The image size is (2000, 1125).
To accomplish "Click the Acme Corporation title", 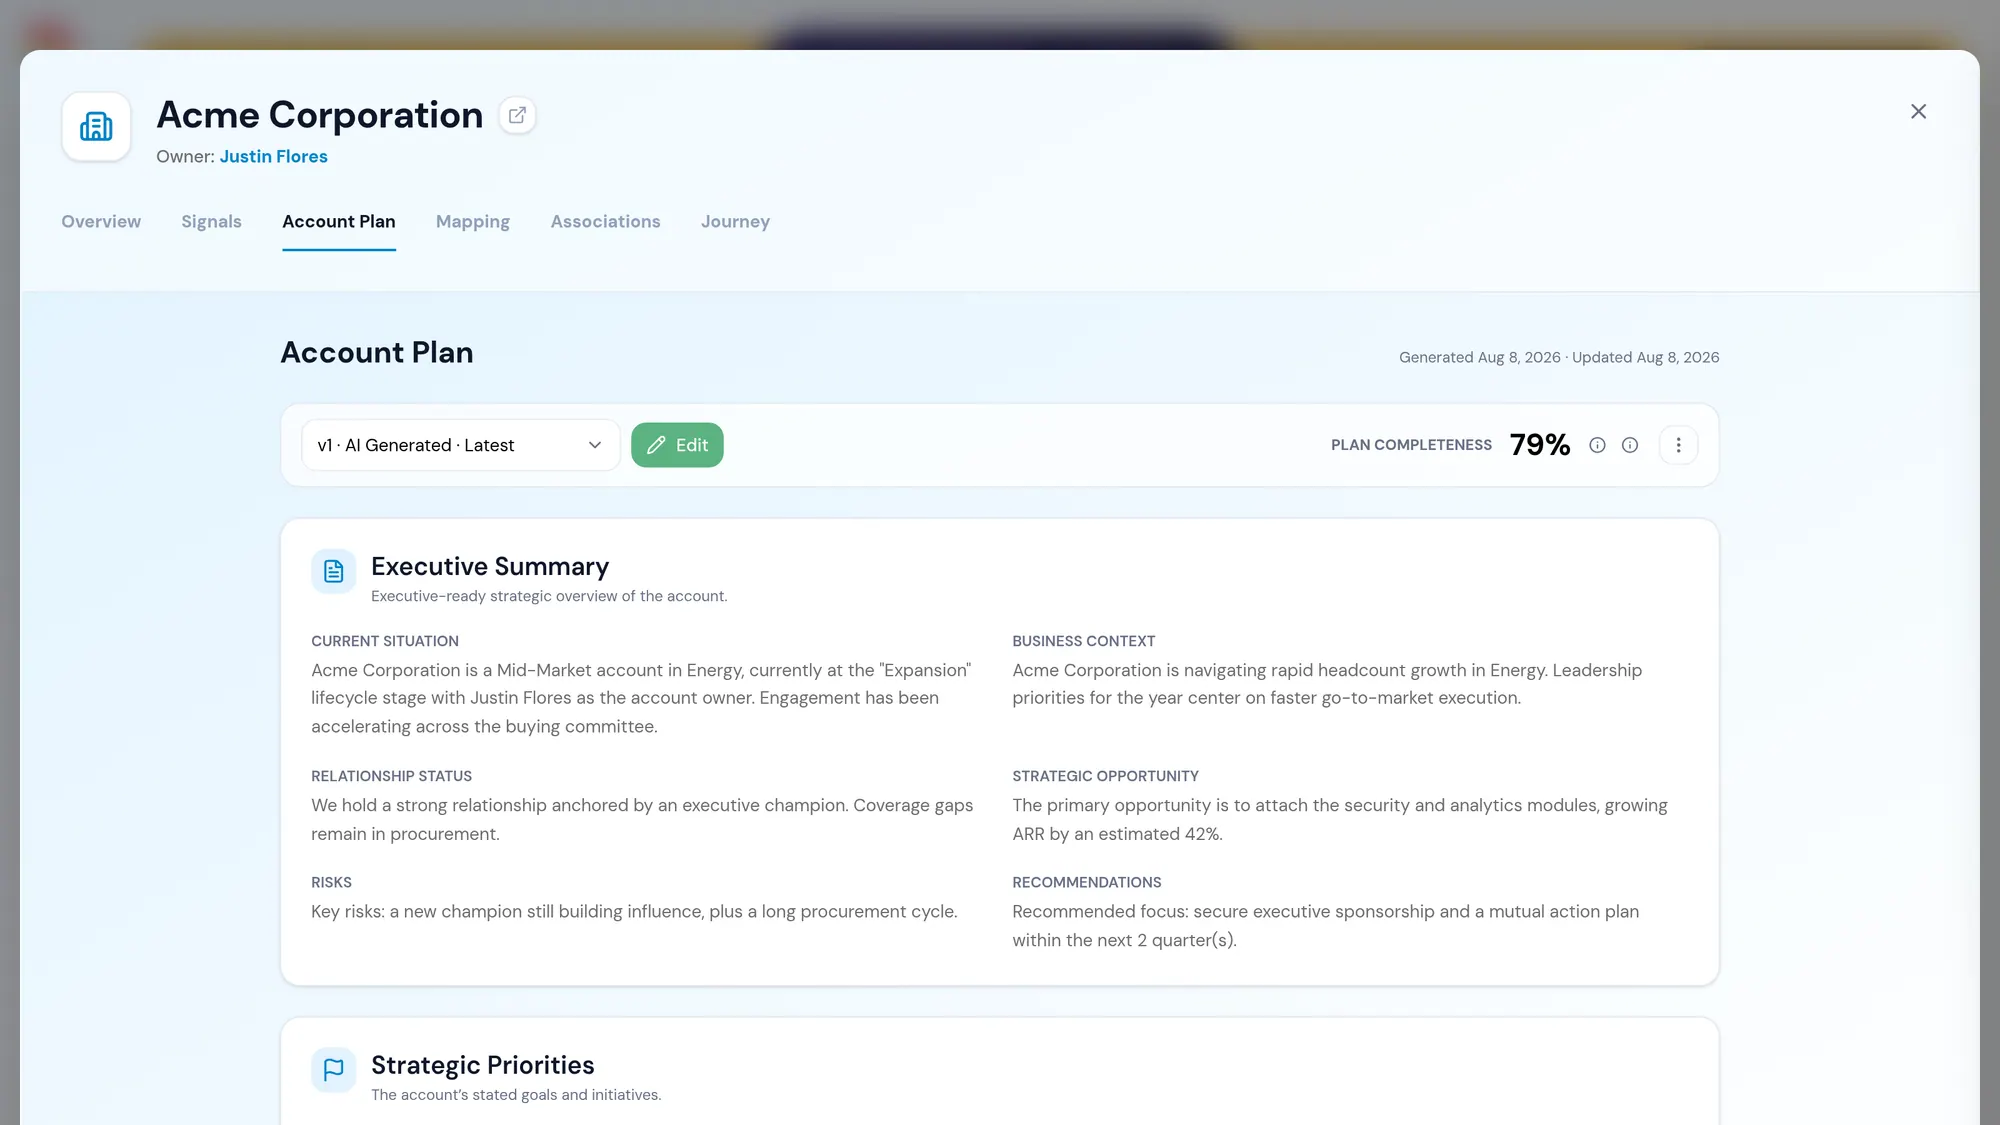I will pyautogui.click(x=319, y=115).
